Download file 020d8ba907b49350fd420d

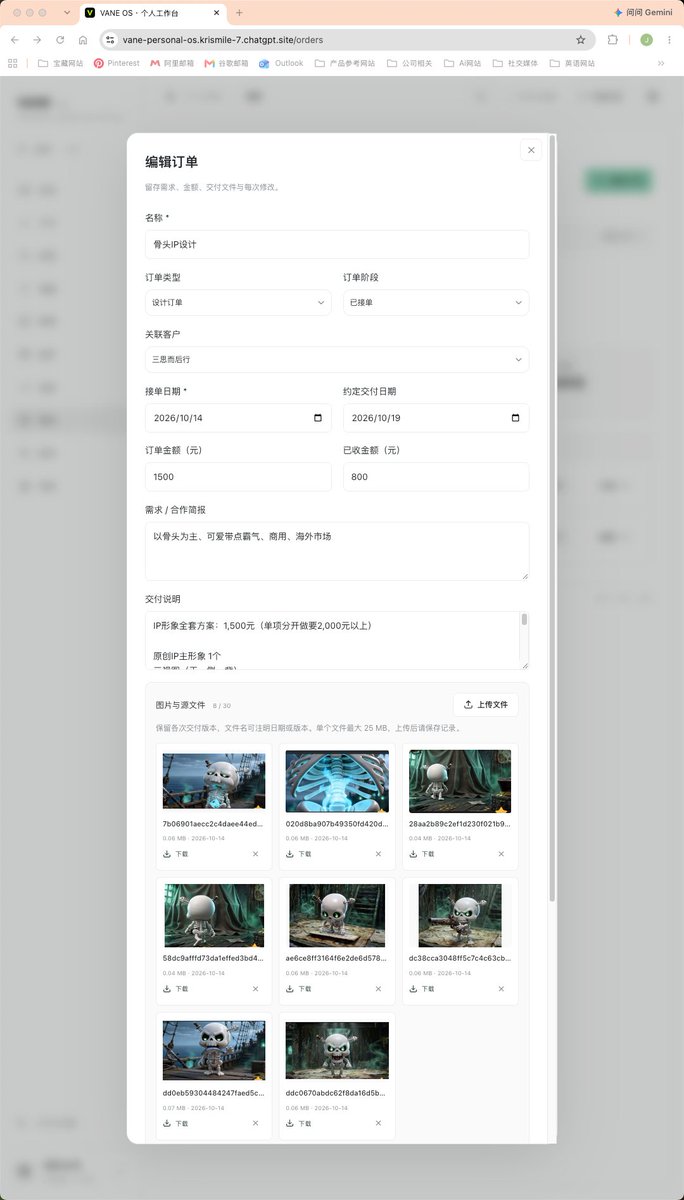click(x=299, y=854)
